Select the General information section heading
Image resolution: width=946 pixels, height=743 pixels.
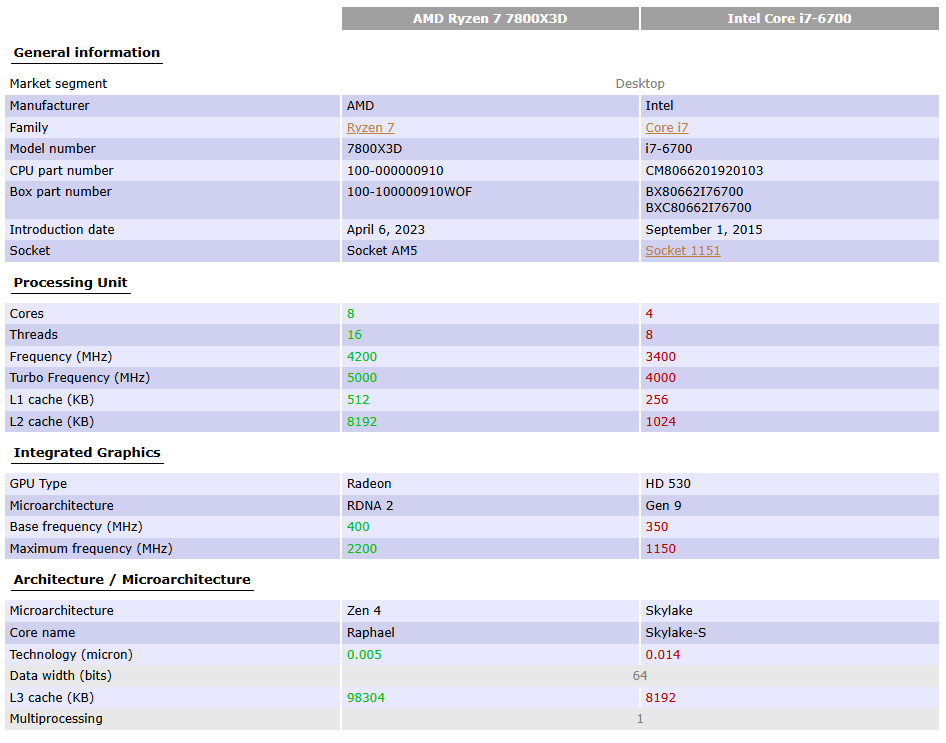(87, 53)
